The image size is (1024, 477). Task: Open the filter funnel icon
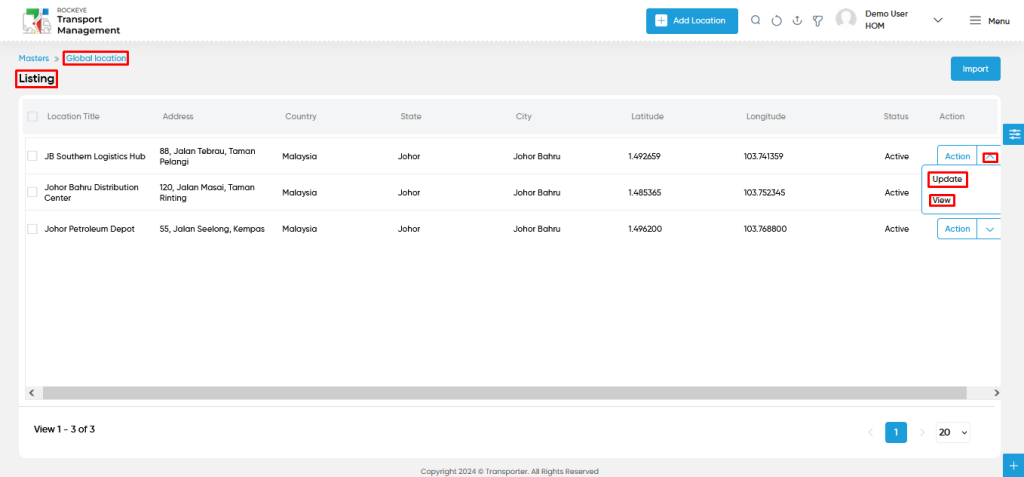(818, 21)
